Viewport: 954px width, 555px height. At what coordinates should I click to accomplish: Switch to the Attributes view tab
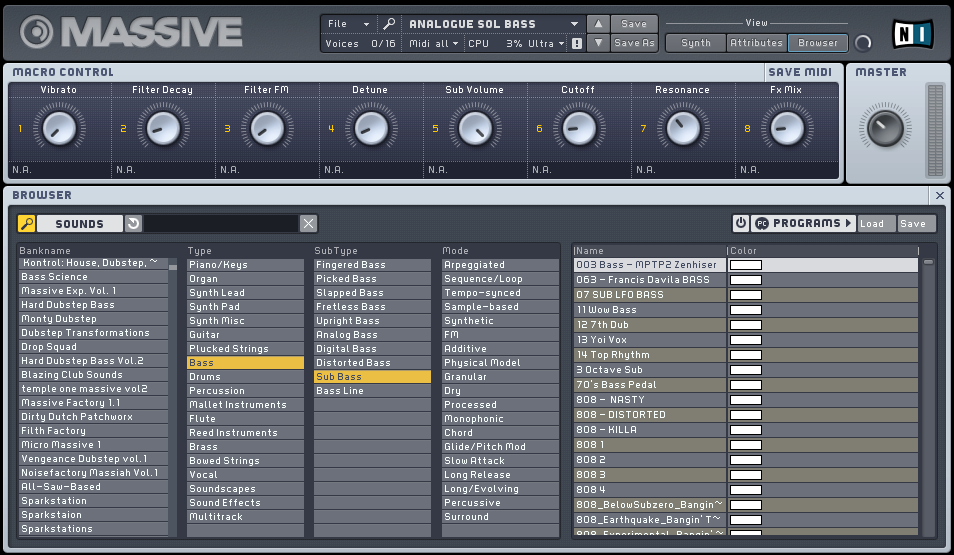756,43
